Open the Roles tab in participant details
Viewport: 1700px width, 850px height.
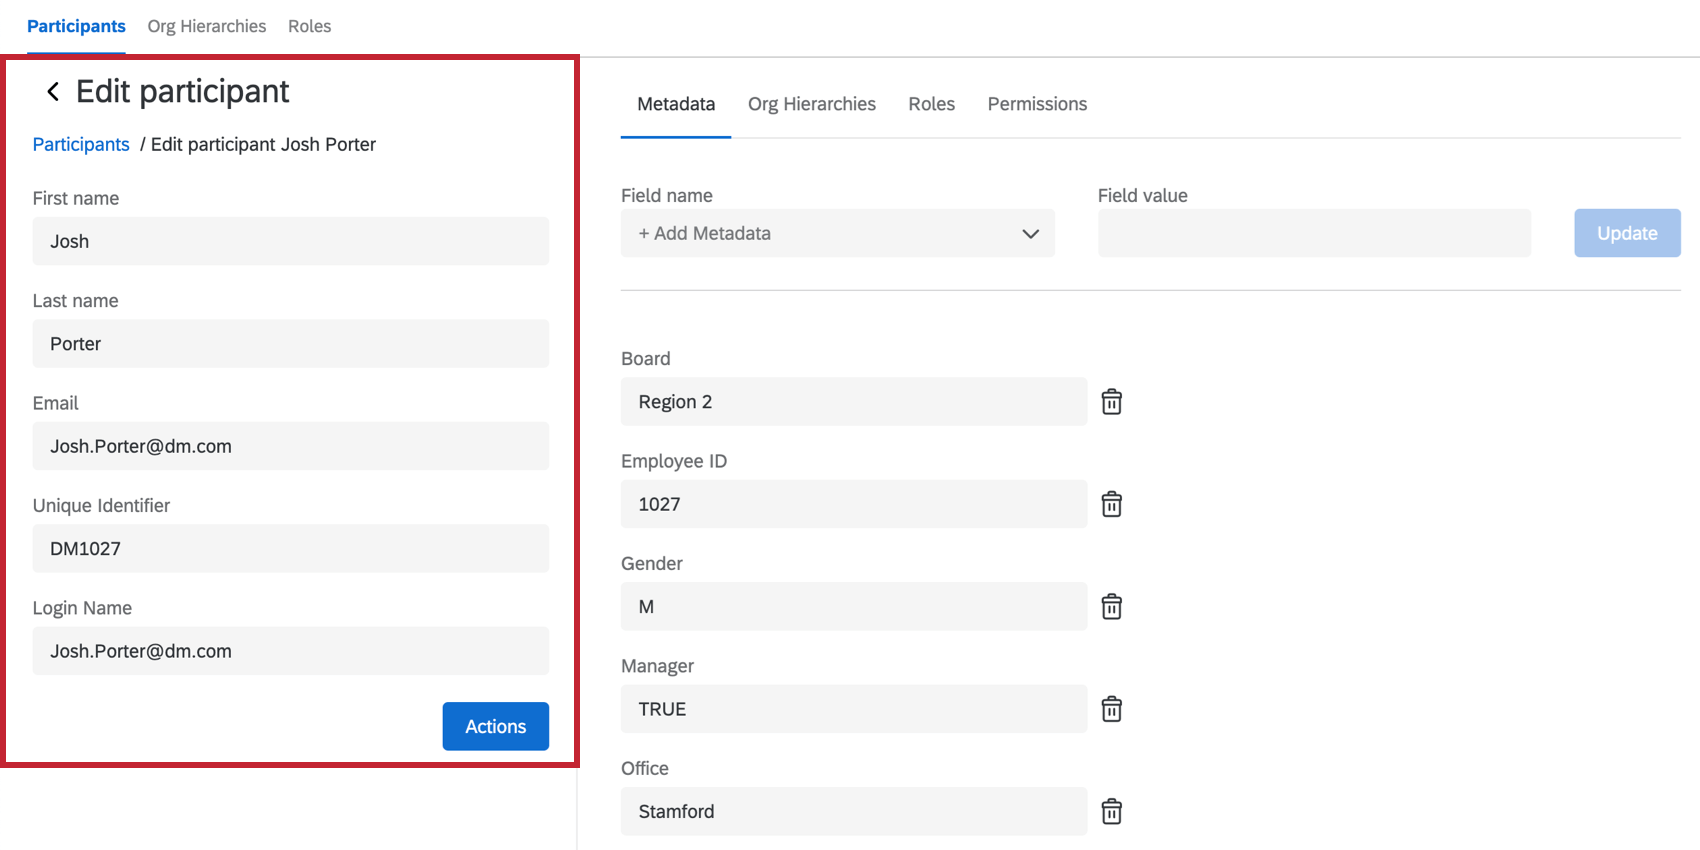click(931, 104)
